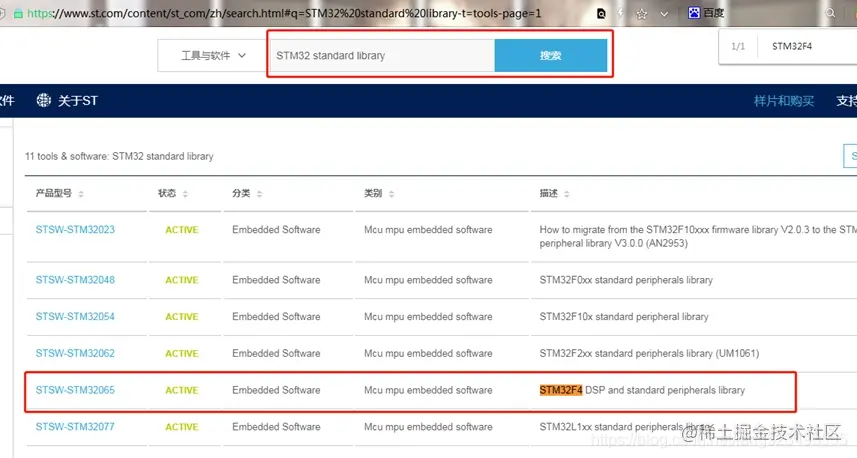Open the dropdown arrow beside the star icon
Image resolution: width=857 pixels, height=458 pixels.
tap(664, 14)
